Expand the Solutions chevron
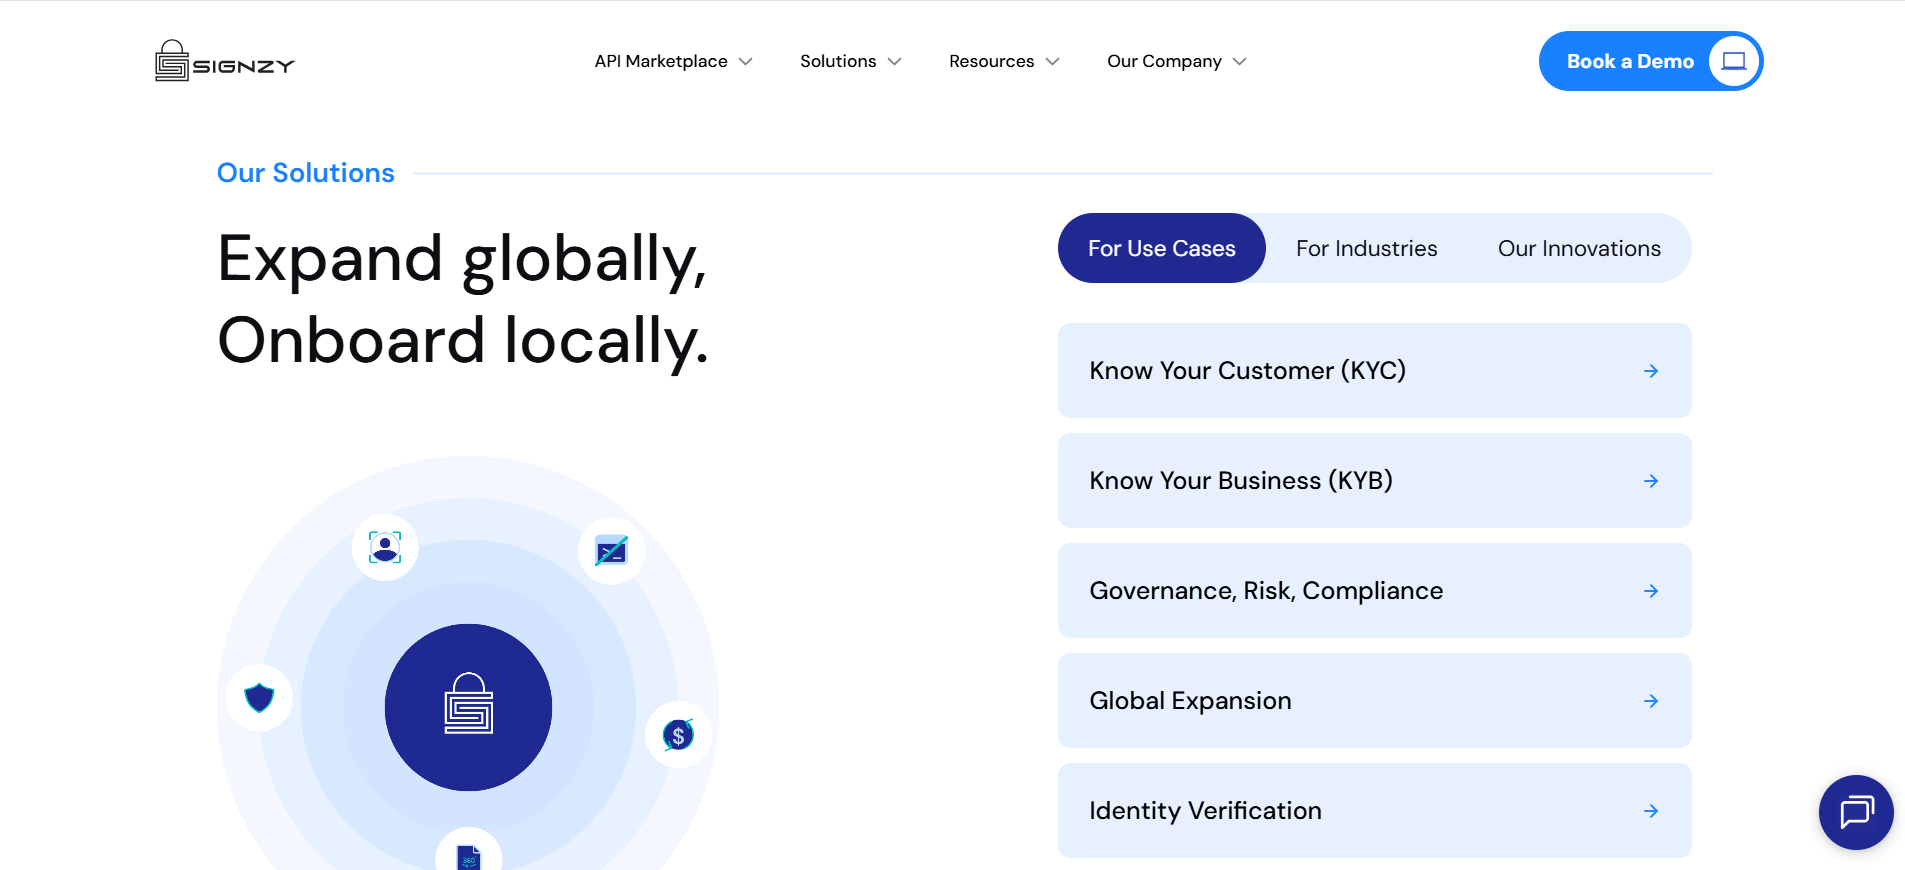 tap(894, 62)
